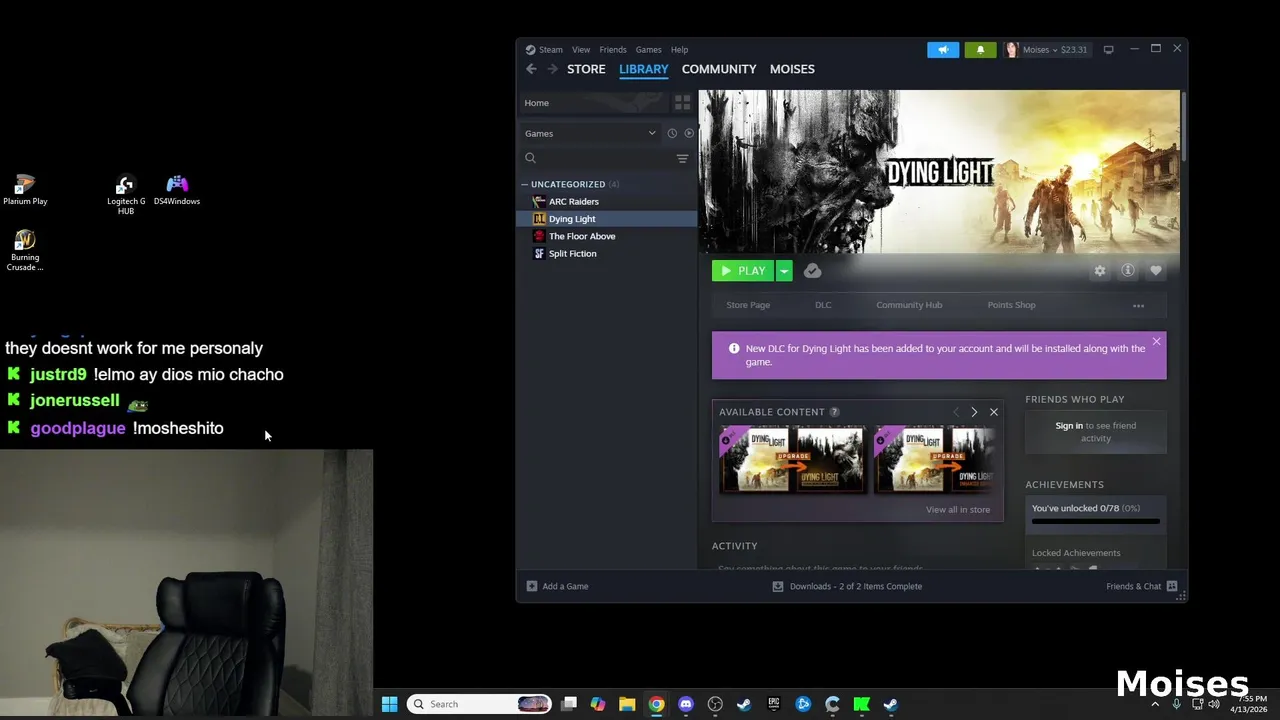The image size is (1280, 720).
Task: Open Dying Light settings gear
Action: pos(1100,271)
